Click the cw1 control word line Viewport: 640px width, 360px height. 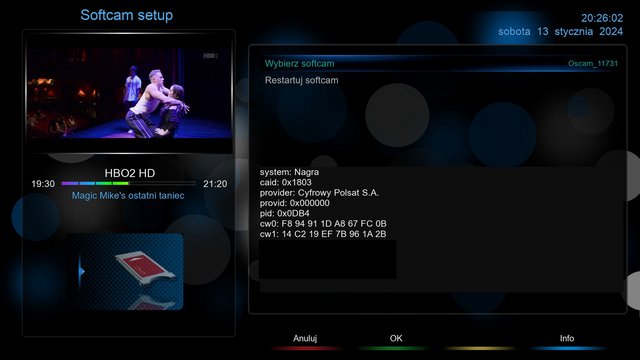[x=323, y=234]
